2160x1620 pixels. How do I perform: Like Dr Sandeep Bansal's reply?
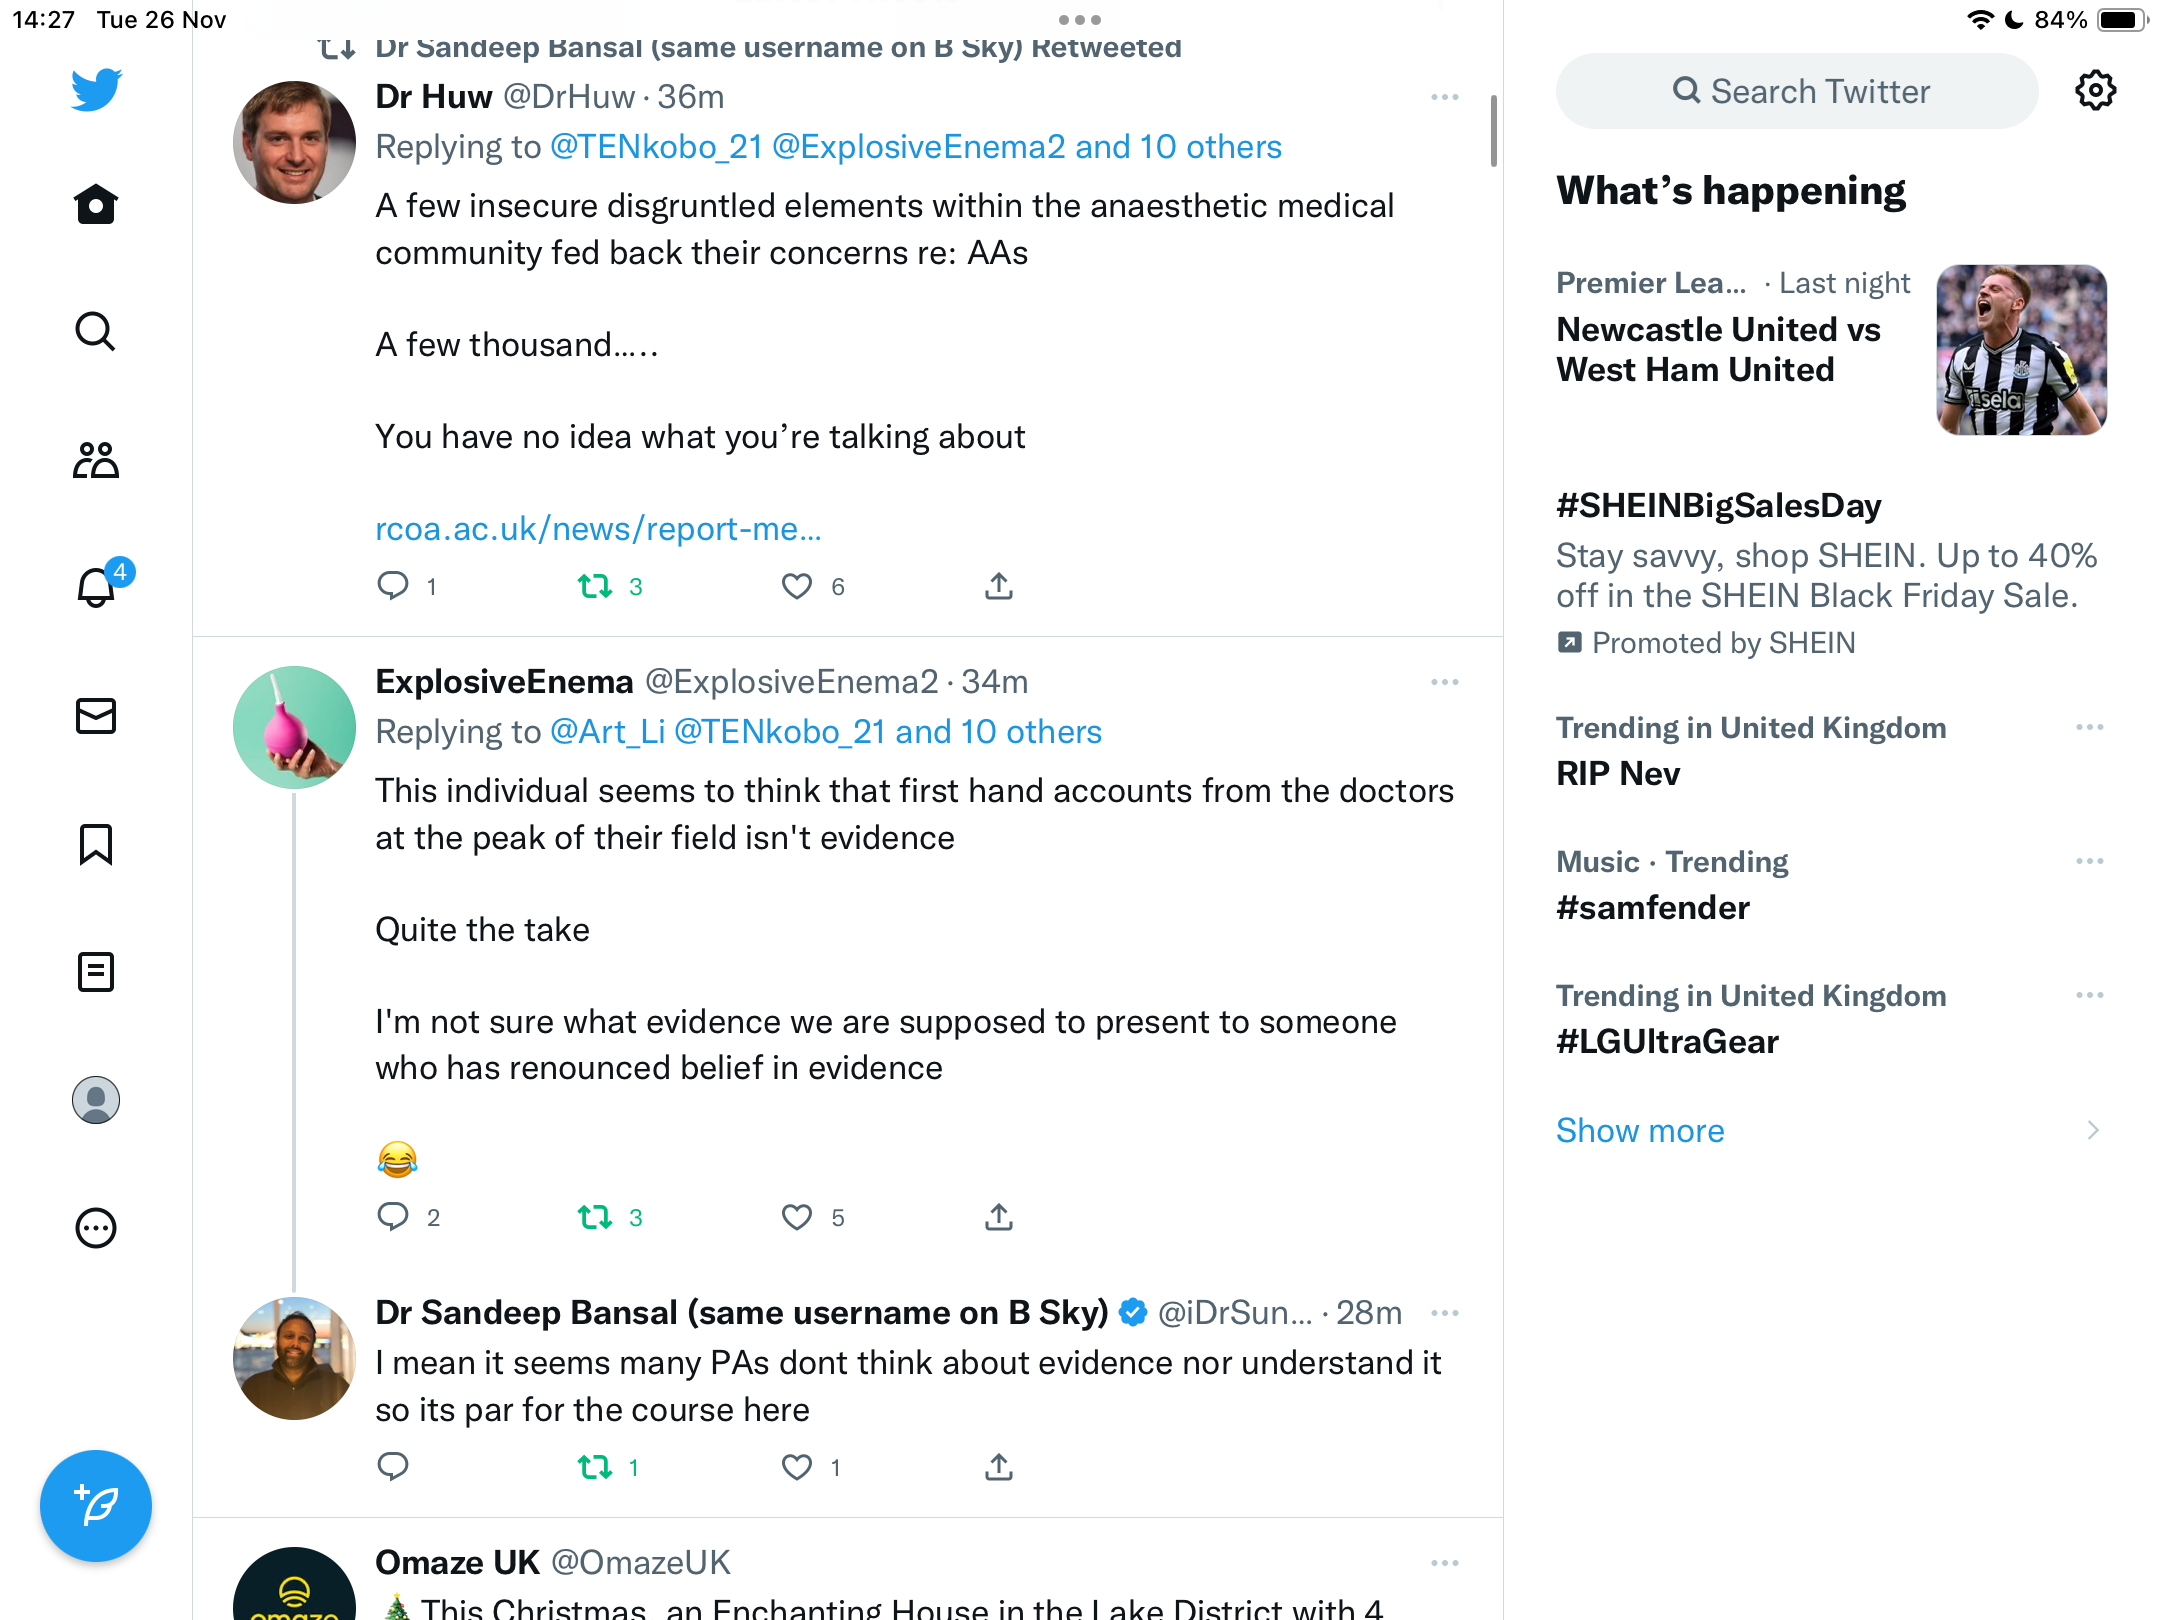tap(797, 1467)
